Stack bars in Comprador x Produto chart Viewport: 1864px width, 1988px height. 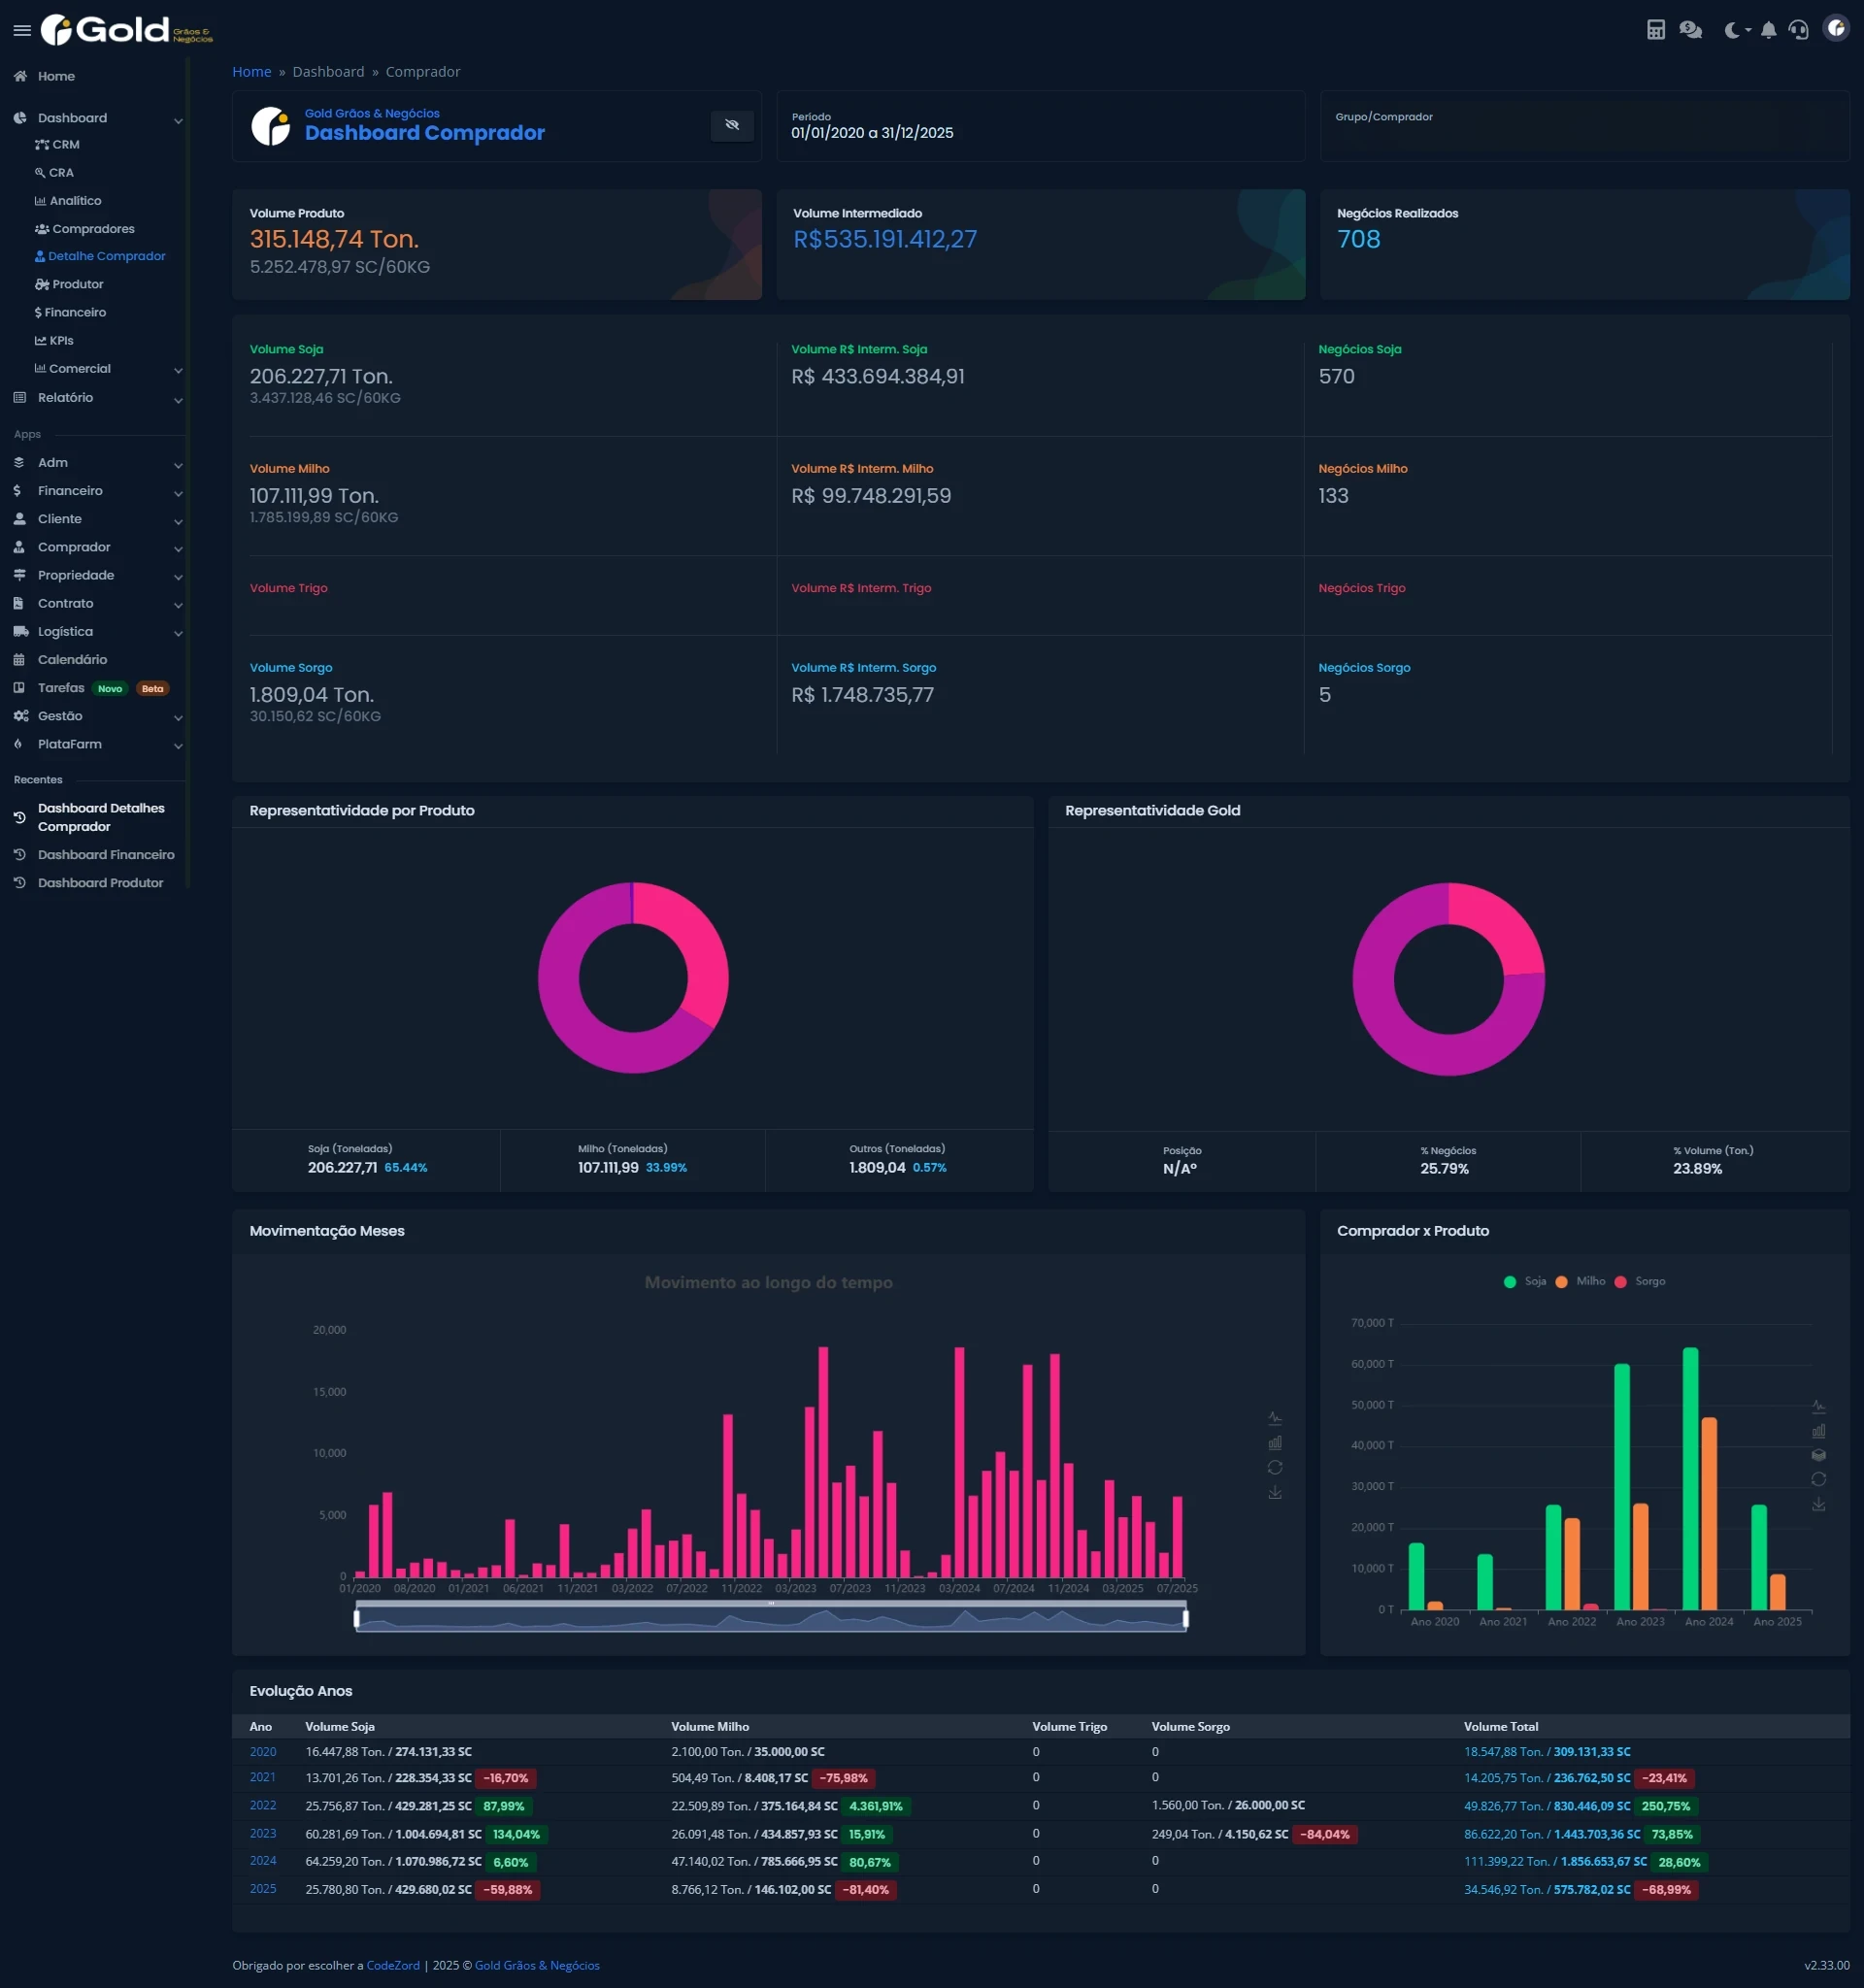click(1818, 1455)
